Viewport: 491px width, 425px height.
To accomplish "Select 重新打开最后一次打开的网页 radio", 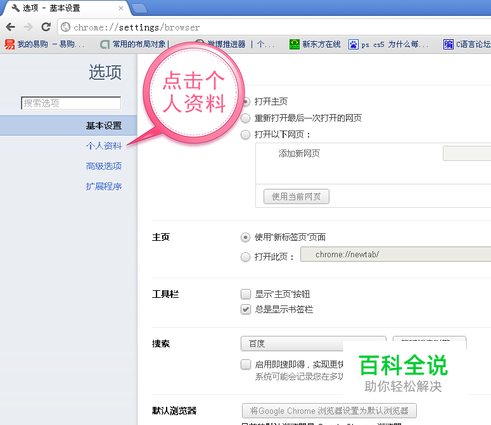I will point(245,118).
